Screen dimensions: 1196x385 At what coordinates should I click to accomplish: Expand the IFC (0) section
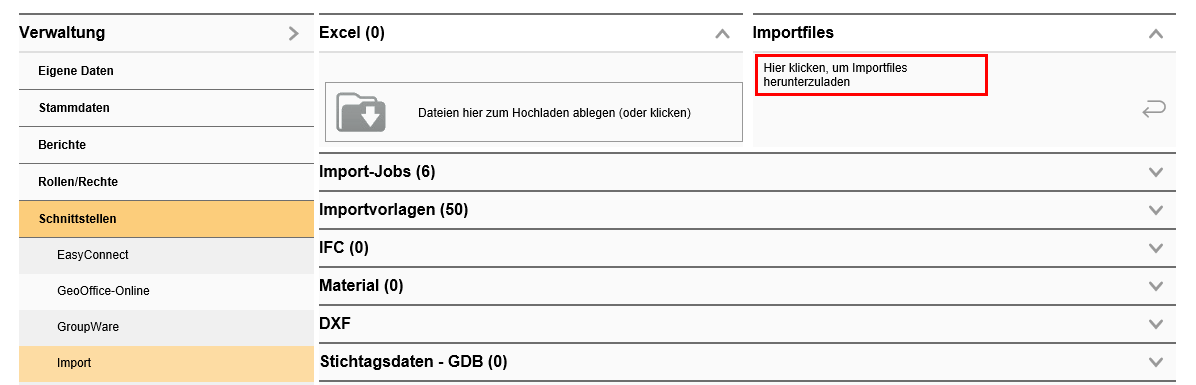point(1156,248)
